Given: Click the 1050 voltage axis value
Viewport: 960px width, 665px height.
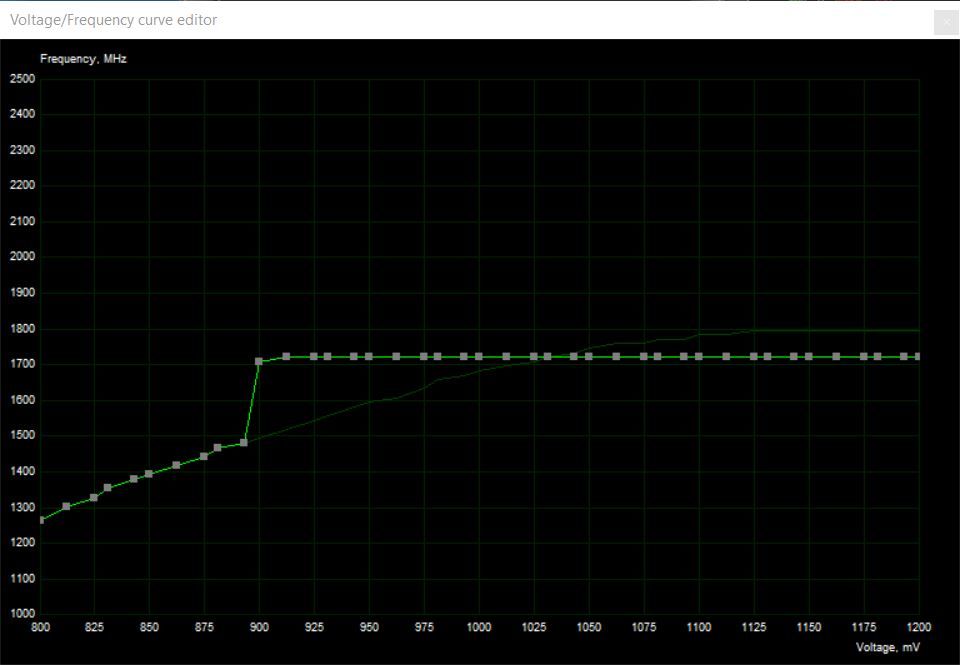Looking at the screenshot, I should pyautogui.click(x=589, y=627).
